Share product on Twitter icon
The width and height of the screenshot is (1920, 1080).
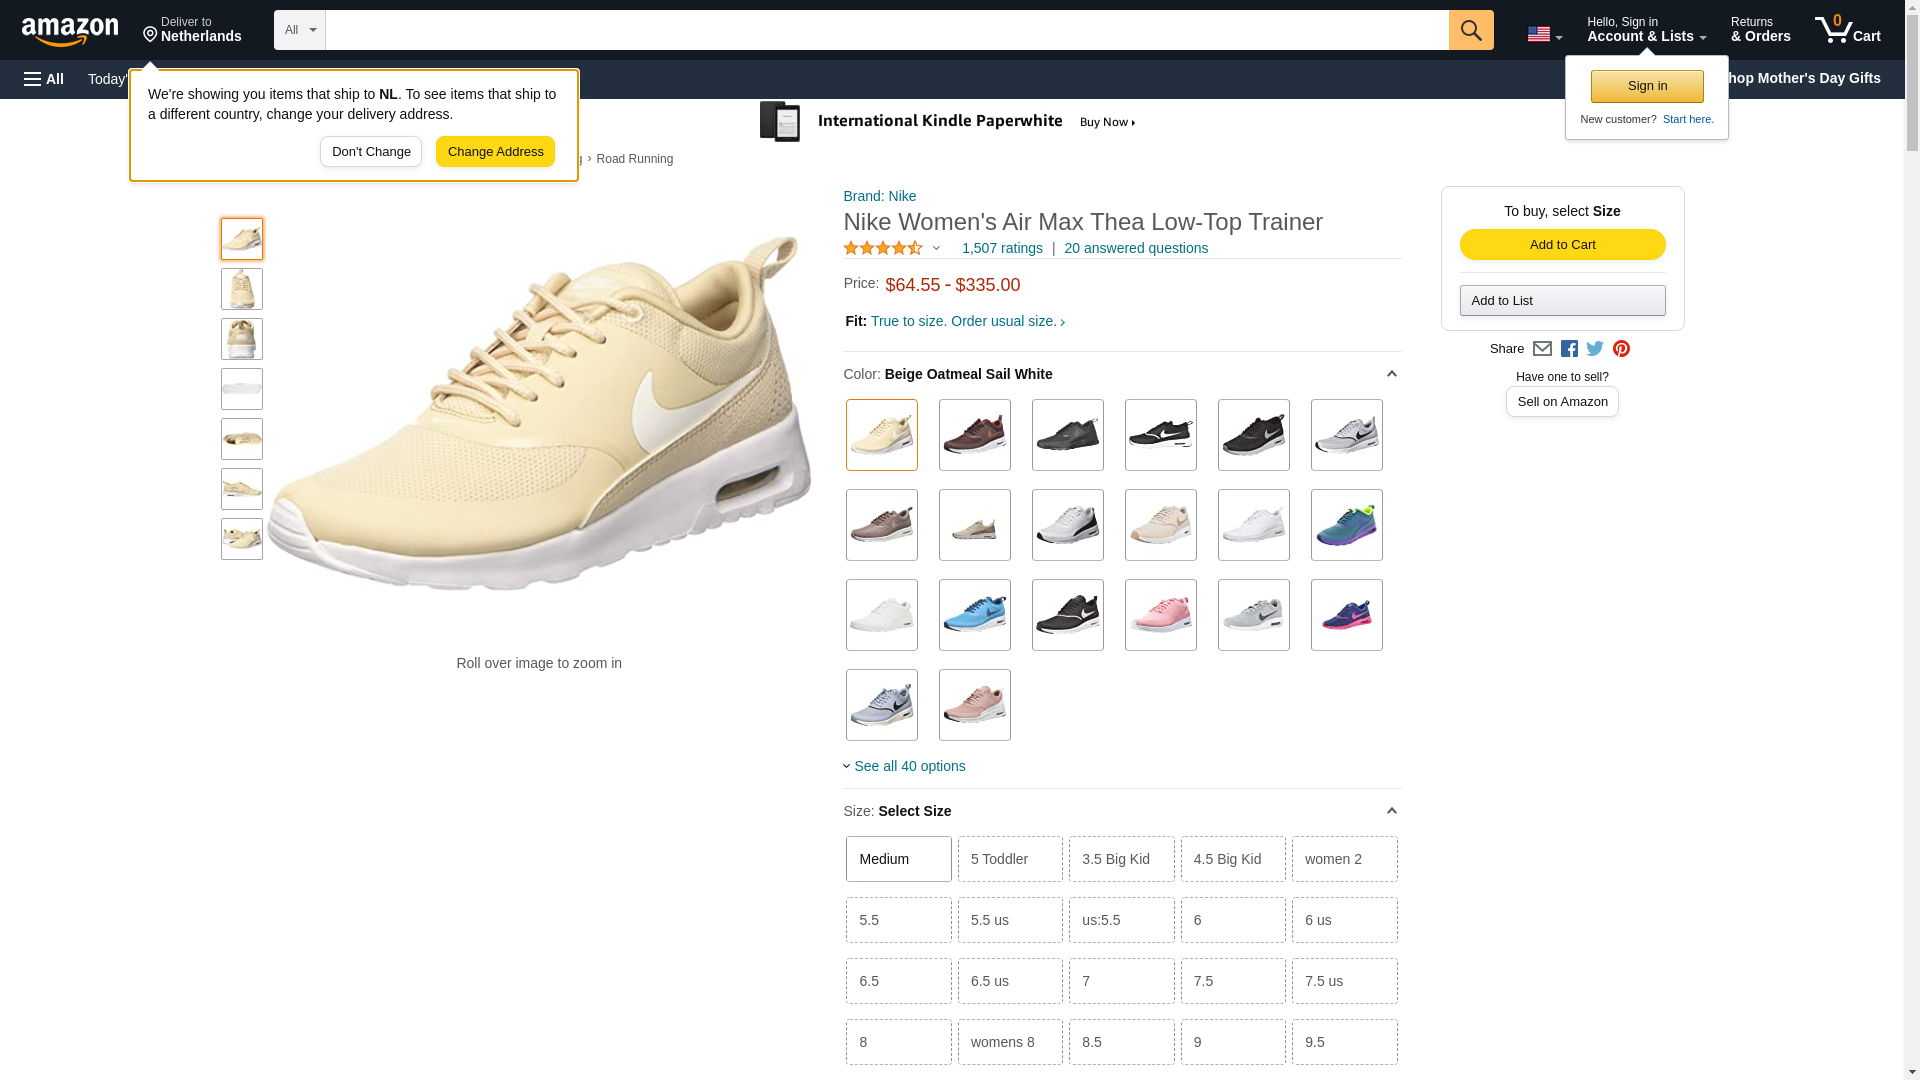coord(1595,349)
